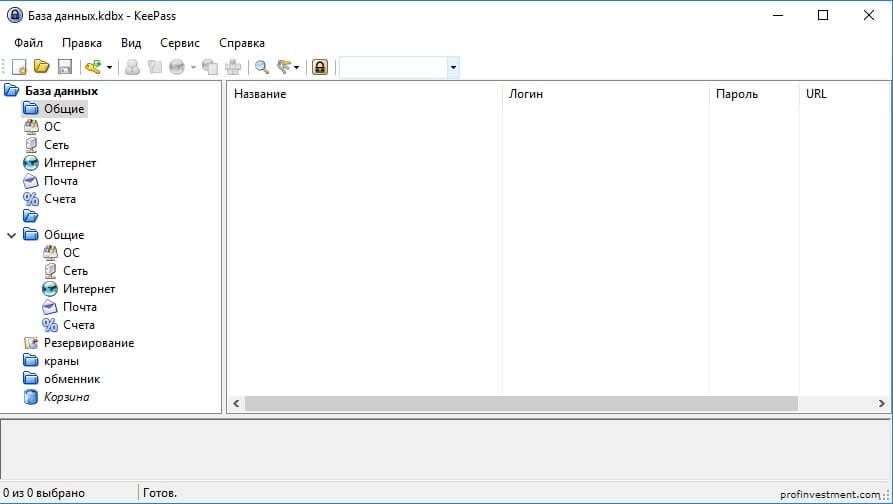
Task: Copy password toolbar icon
Action: click(x=155, y=67)
